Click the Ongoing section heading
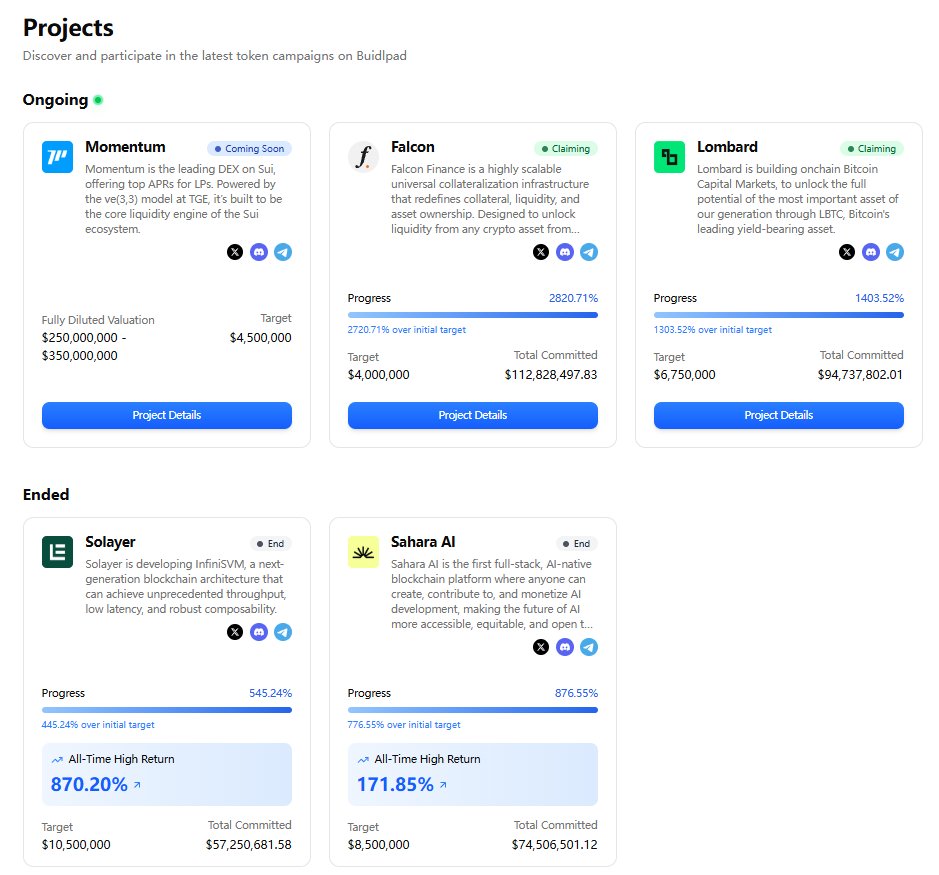Image resolution: width=939 pixels, height=875 pixels. [56, 100]
